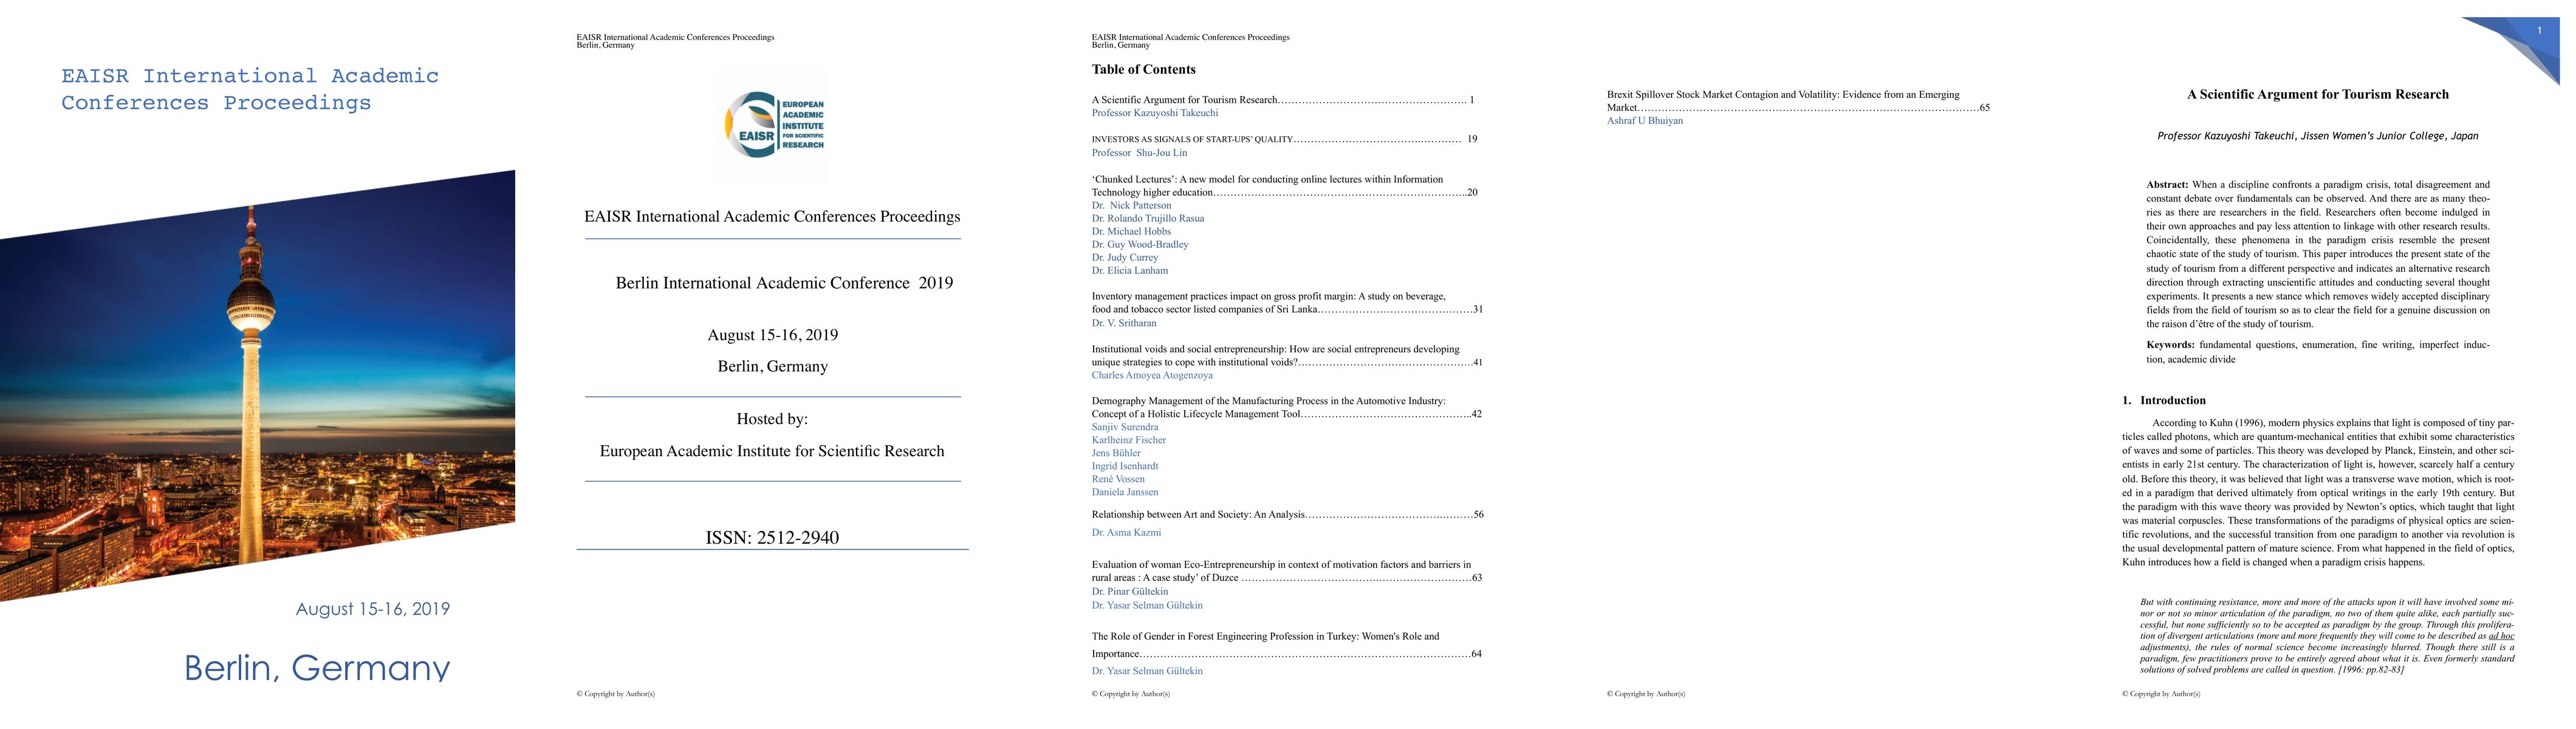Open author link Sanjiv Surendra
Screen dimensions: 2576x729
click(1125, 427)
